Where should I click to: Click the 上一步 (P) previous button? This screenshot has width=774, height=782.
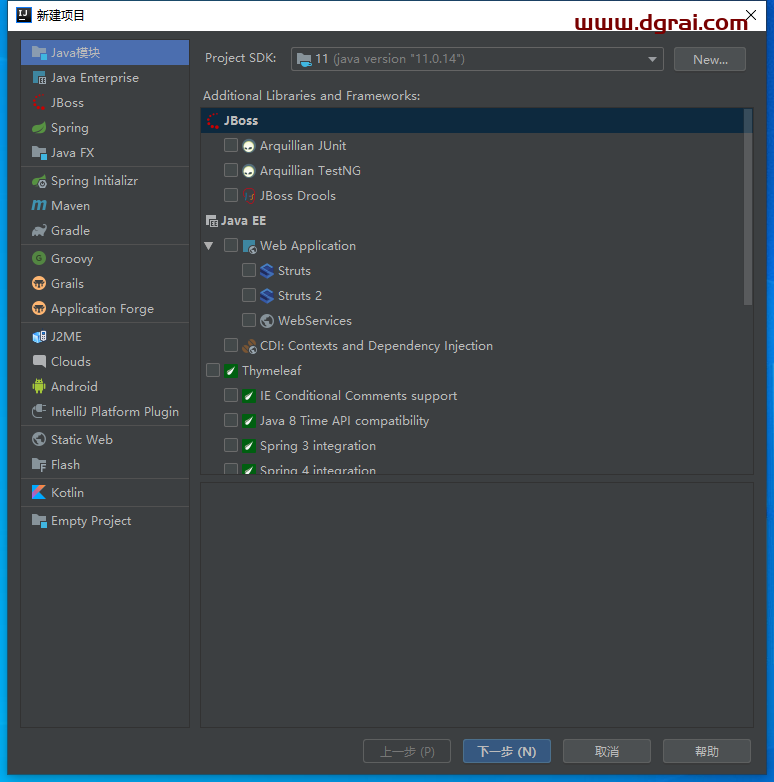tap(407, 751)
